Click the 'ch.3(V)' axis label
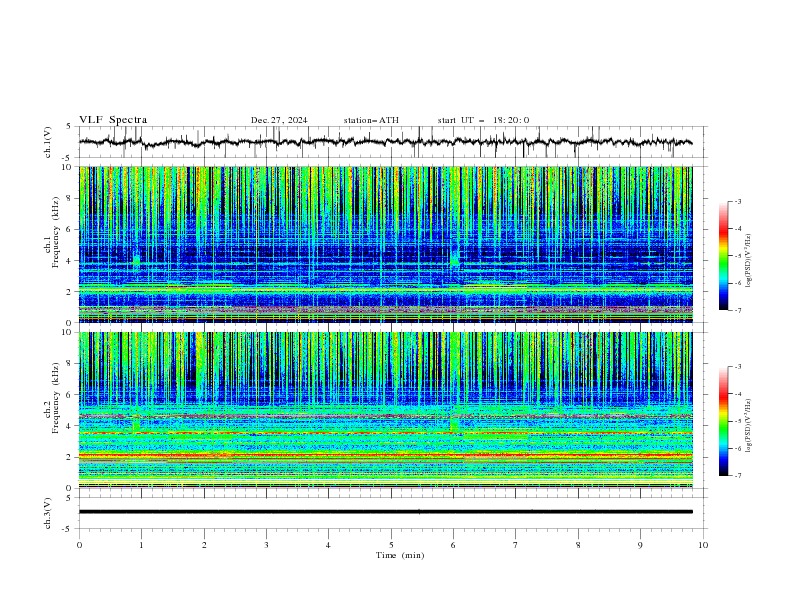This screenshot has height=612, width=792. point(48,513)
